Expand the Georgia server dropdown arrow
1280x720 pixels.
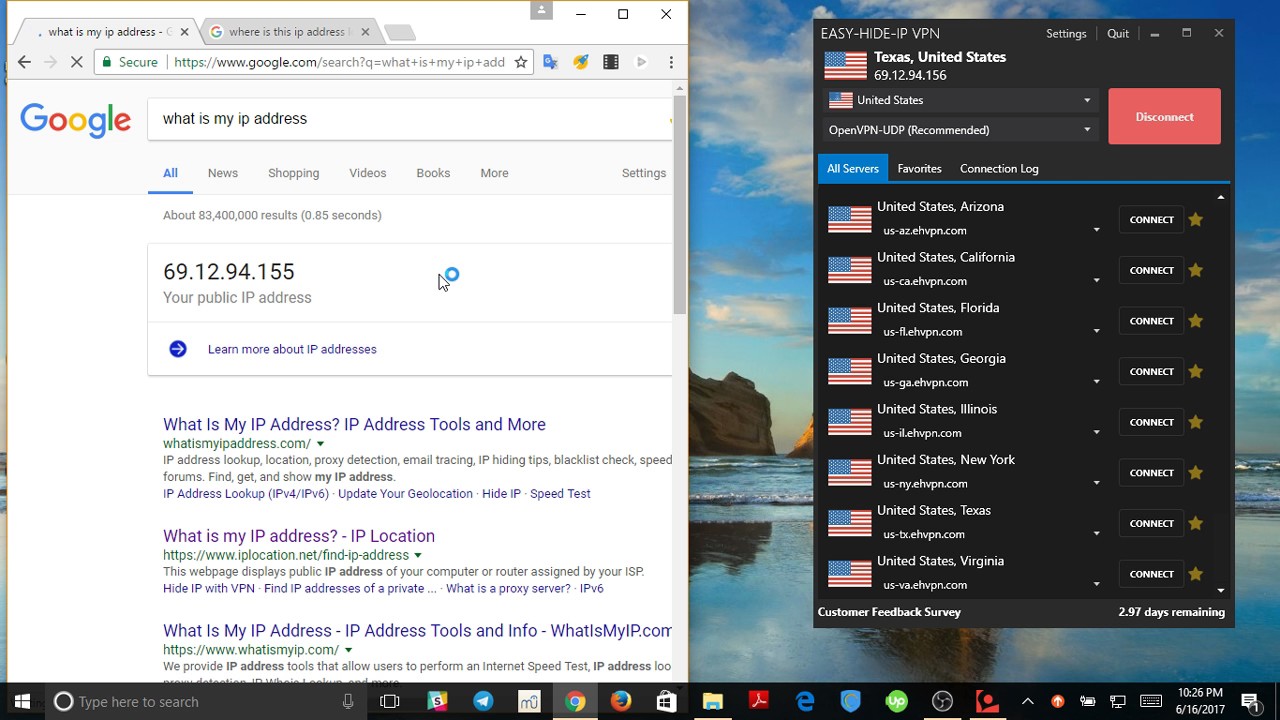pos(1096,382)
